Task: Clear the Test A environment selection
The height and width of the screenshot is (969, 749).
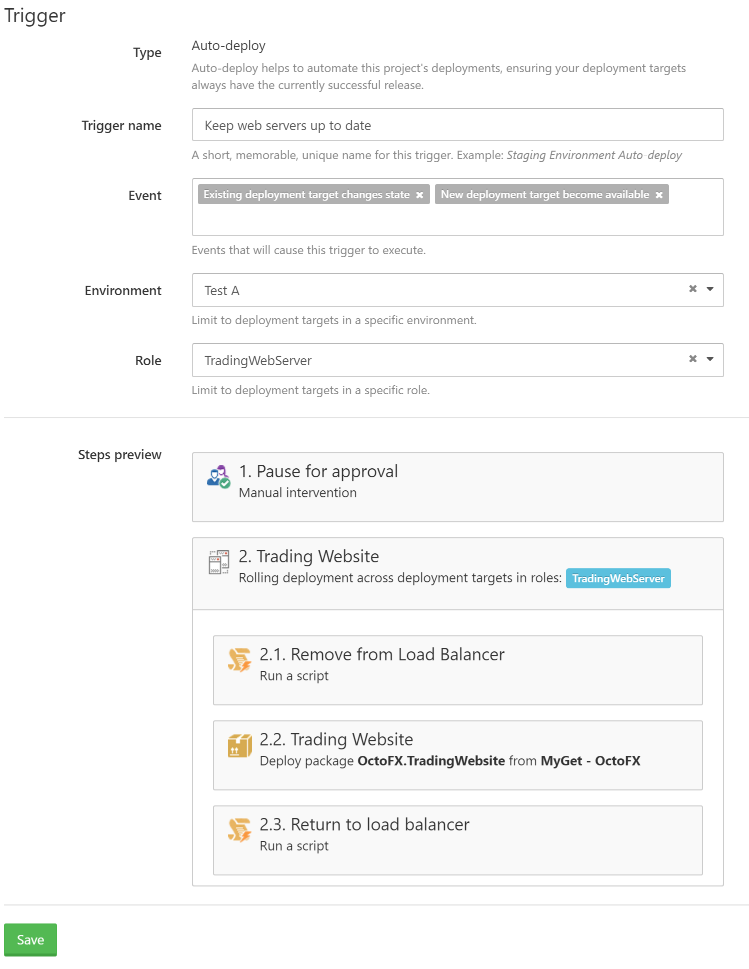Action: point(692,289)
